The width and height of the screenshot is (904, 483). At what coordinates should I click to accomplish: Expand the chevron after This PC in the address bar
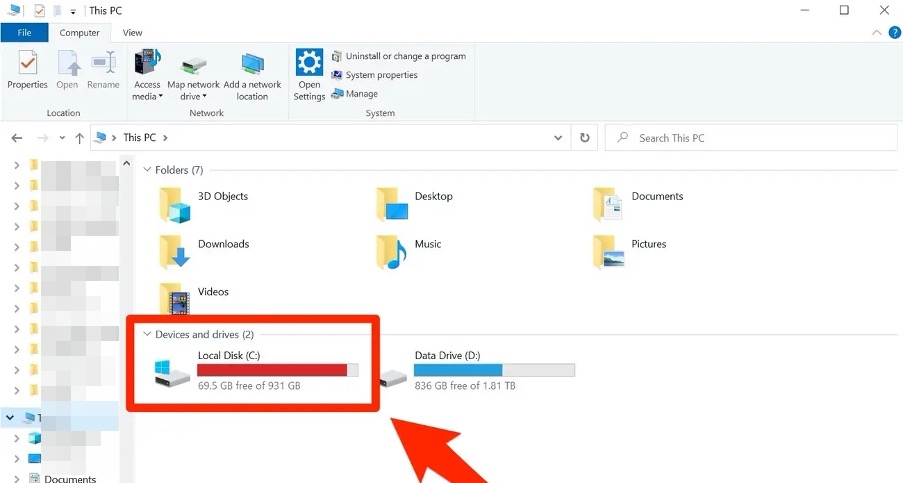coord(165,138)
